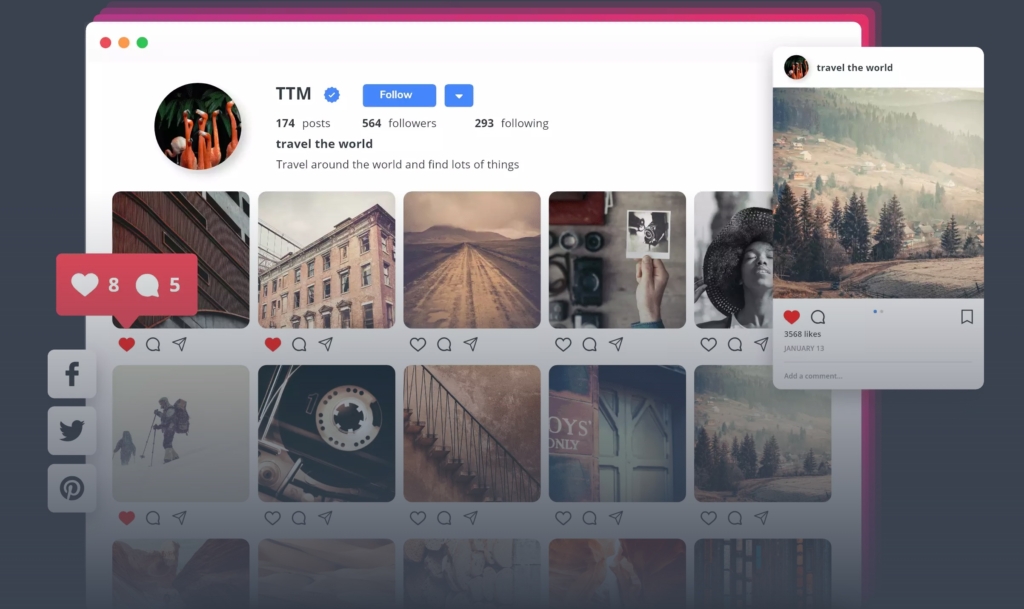Image resolution: width=1024 pixels, height=609 pixels.
Task: Toggle the red heart in post popup
Action: click(792, 317)
